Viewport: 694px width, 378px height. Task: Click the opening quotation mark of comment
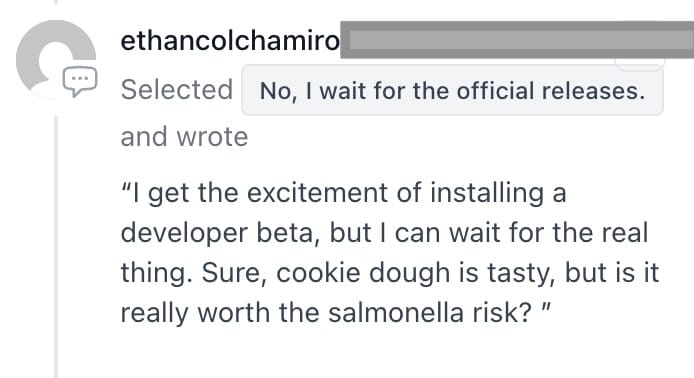(126, 187)
